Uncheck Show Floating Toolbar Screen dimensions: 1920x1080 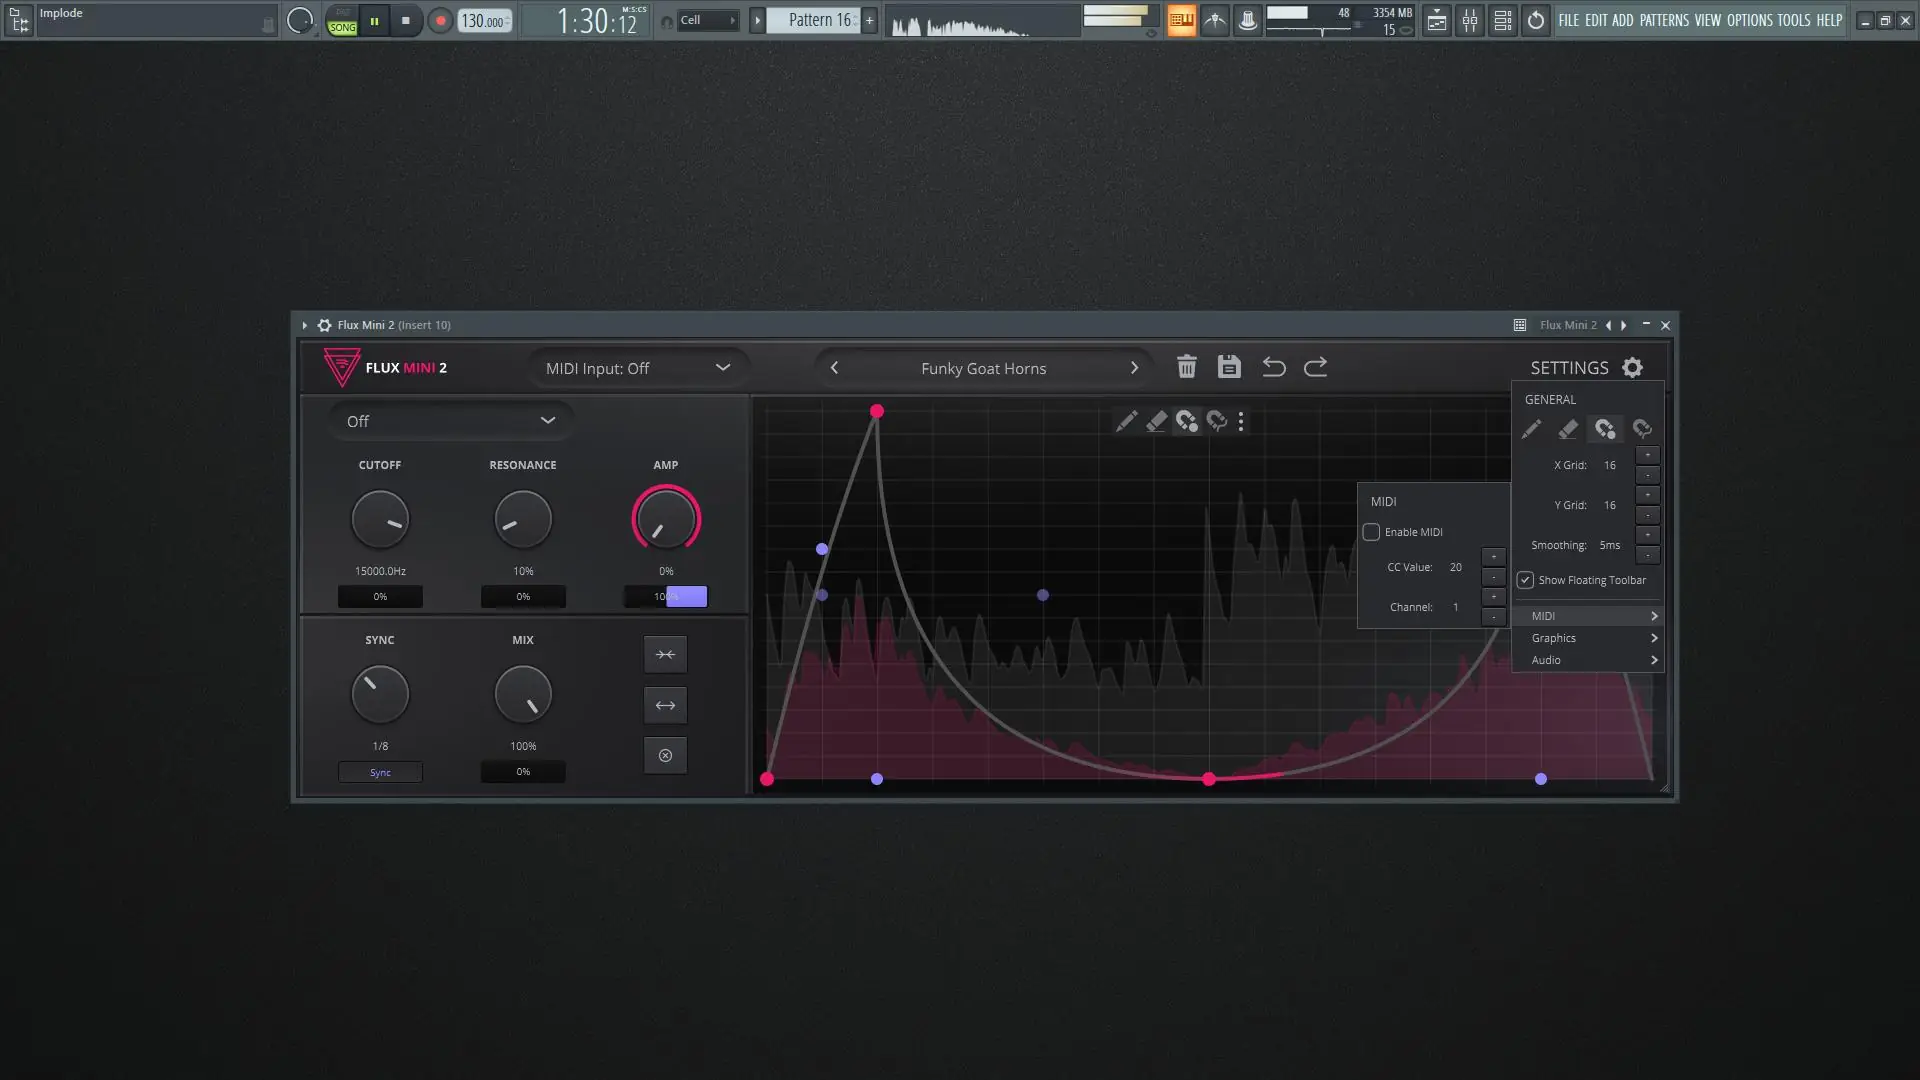(1526, 580)
